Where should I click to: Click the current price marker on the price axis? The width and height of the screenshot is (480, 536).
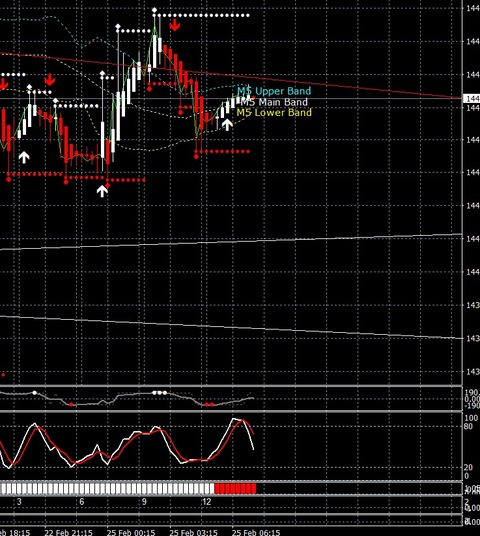tap(471, 98)
